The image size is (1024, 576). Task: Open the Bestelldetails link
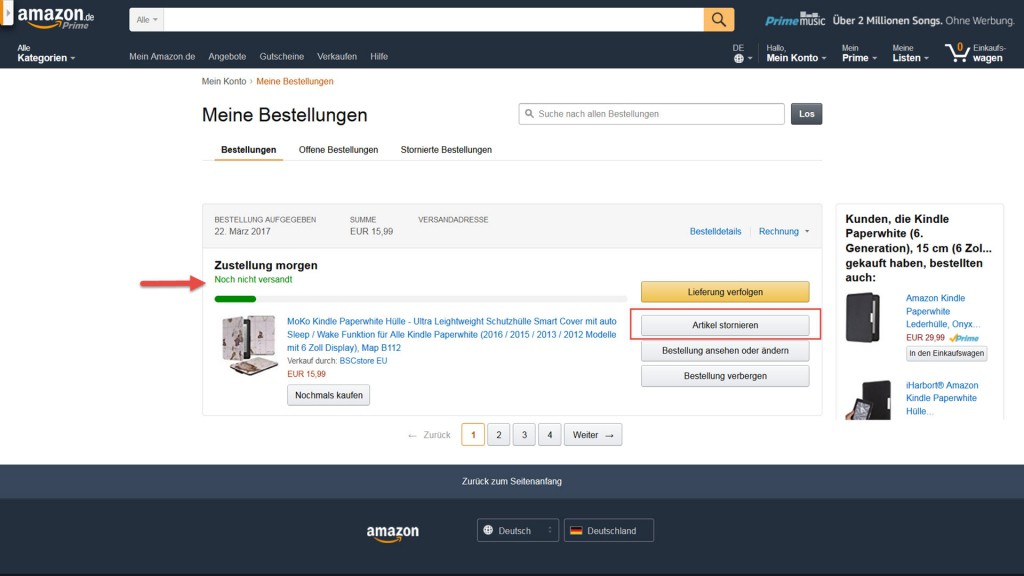[x=715, y=231]
